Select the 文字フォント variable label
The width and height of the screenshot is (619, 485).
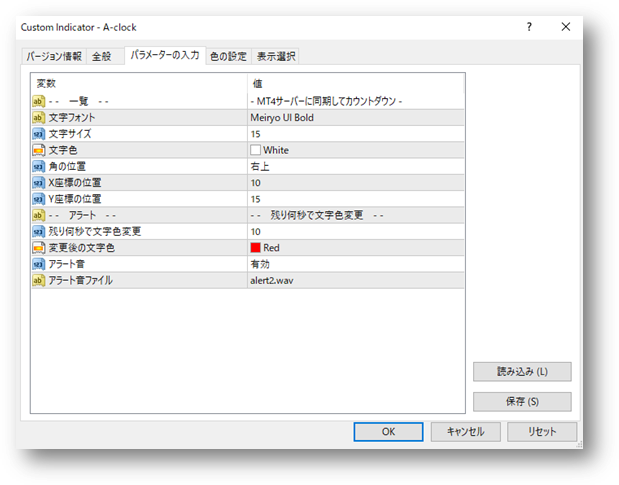71,118
